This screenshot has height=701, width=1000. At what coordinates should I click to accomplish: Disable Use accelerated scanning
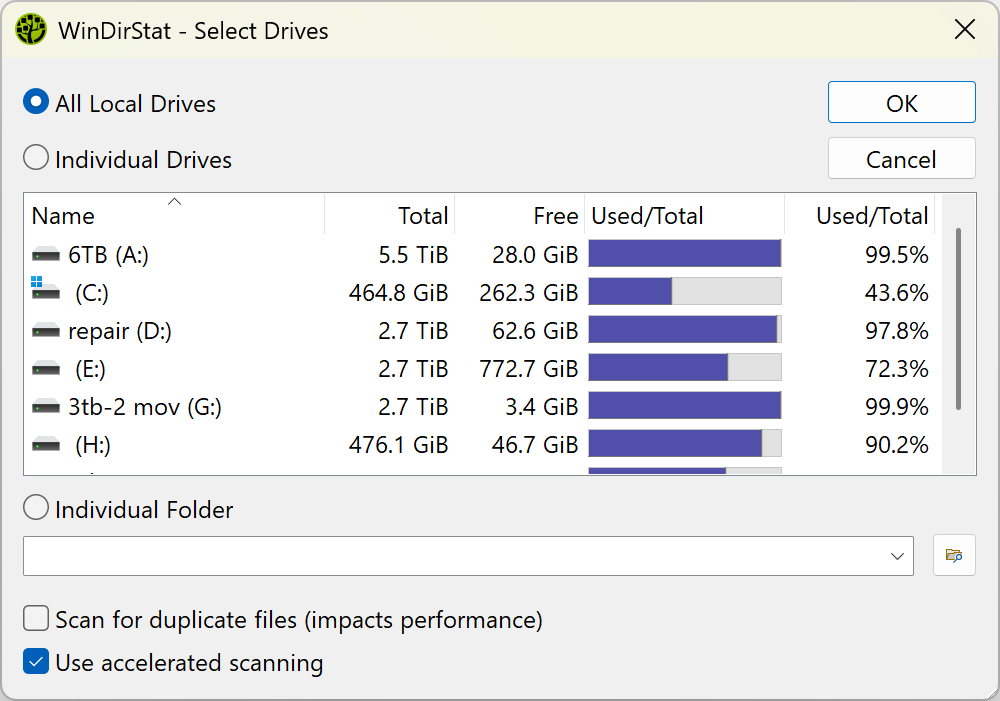pyautogui.click(x=36, y=662)
